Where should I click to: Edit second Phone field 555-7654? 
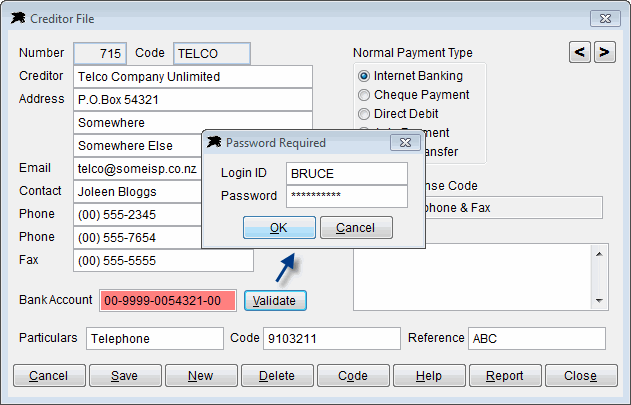coord(138,238)
